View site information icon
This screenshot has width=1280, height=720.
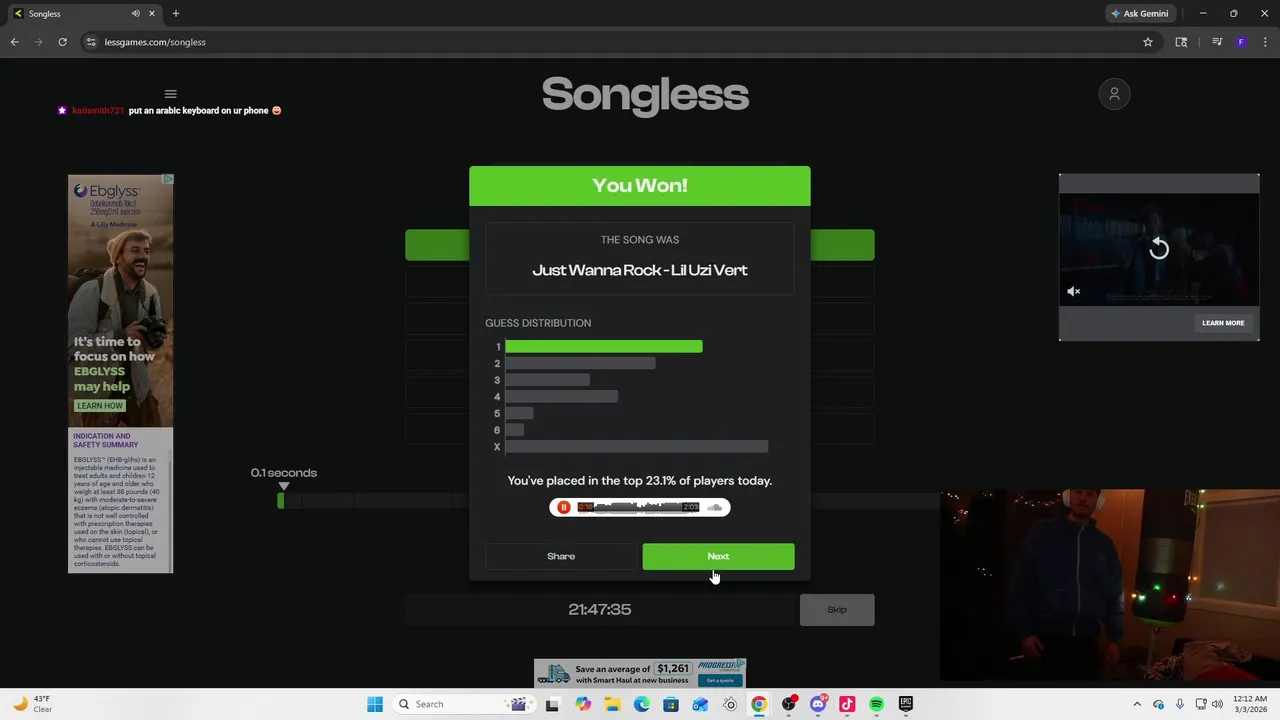pos(91,42)
